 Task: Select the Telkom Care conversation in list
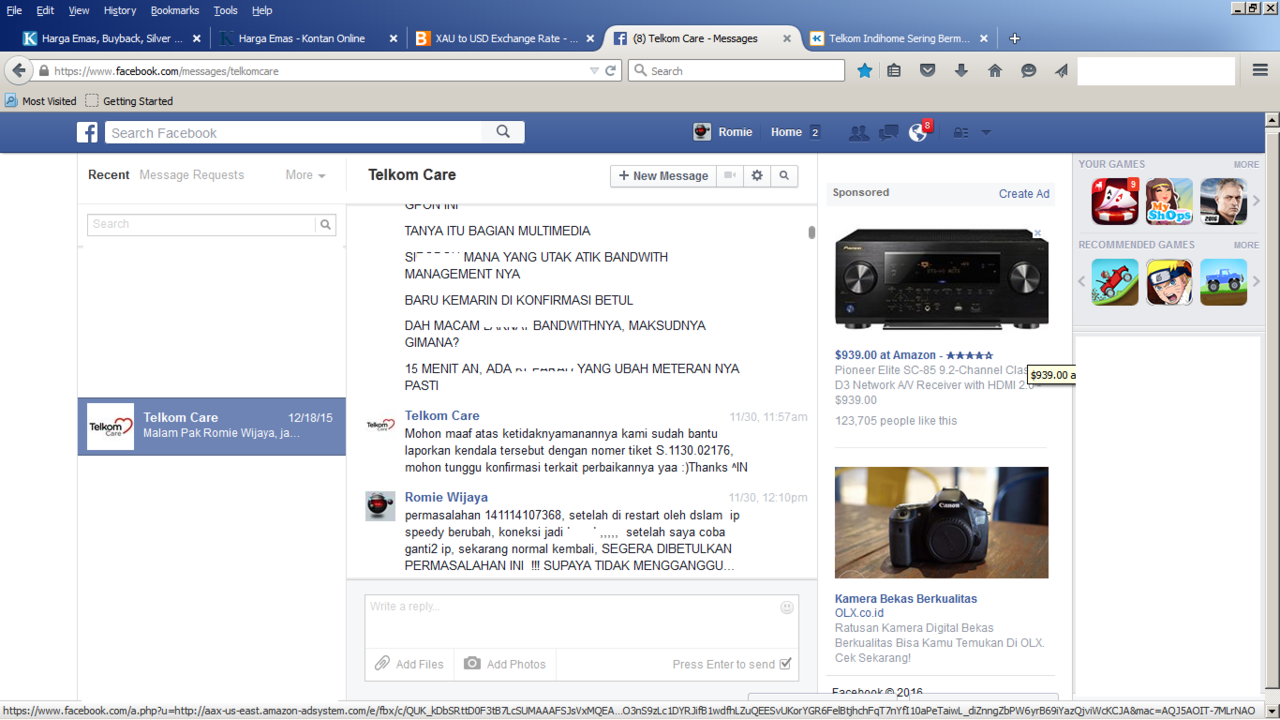tap(212, 427)
